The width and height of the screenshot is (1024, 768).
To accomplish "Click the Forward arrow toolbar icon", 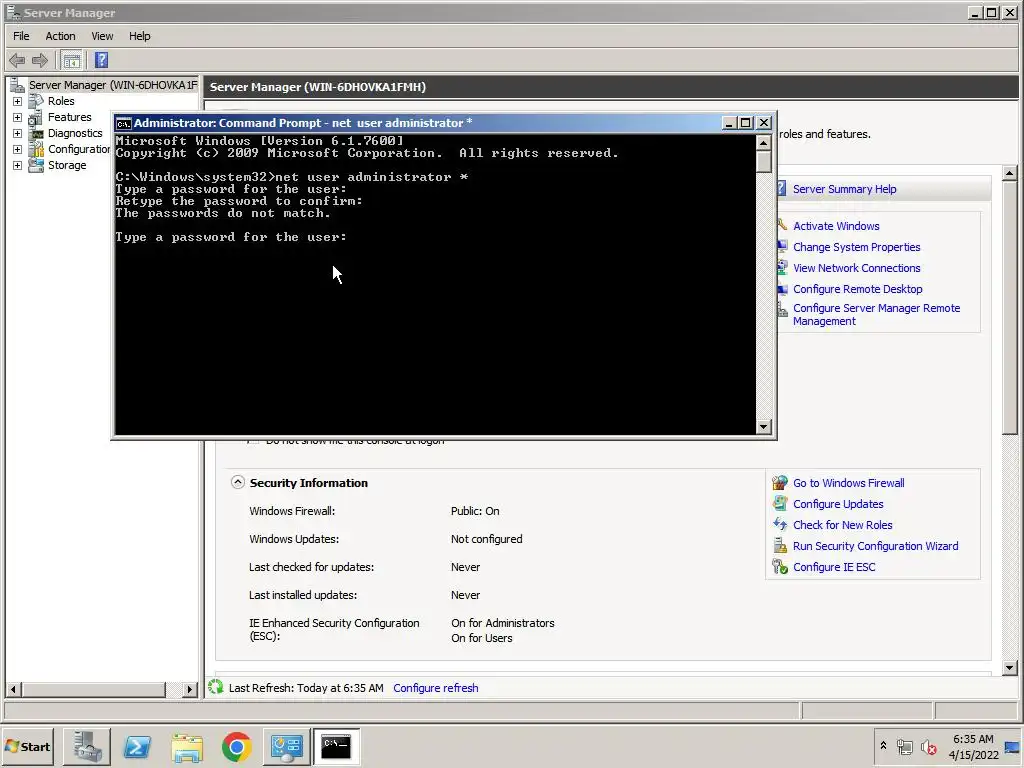I will (x=40, y=61).
